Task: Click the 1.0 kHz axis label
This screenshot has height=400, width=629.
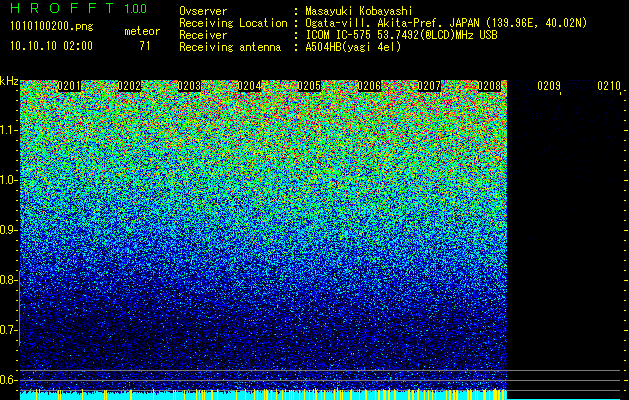Action: (8, 180)
